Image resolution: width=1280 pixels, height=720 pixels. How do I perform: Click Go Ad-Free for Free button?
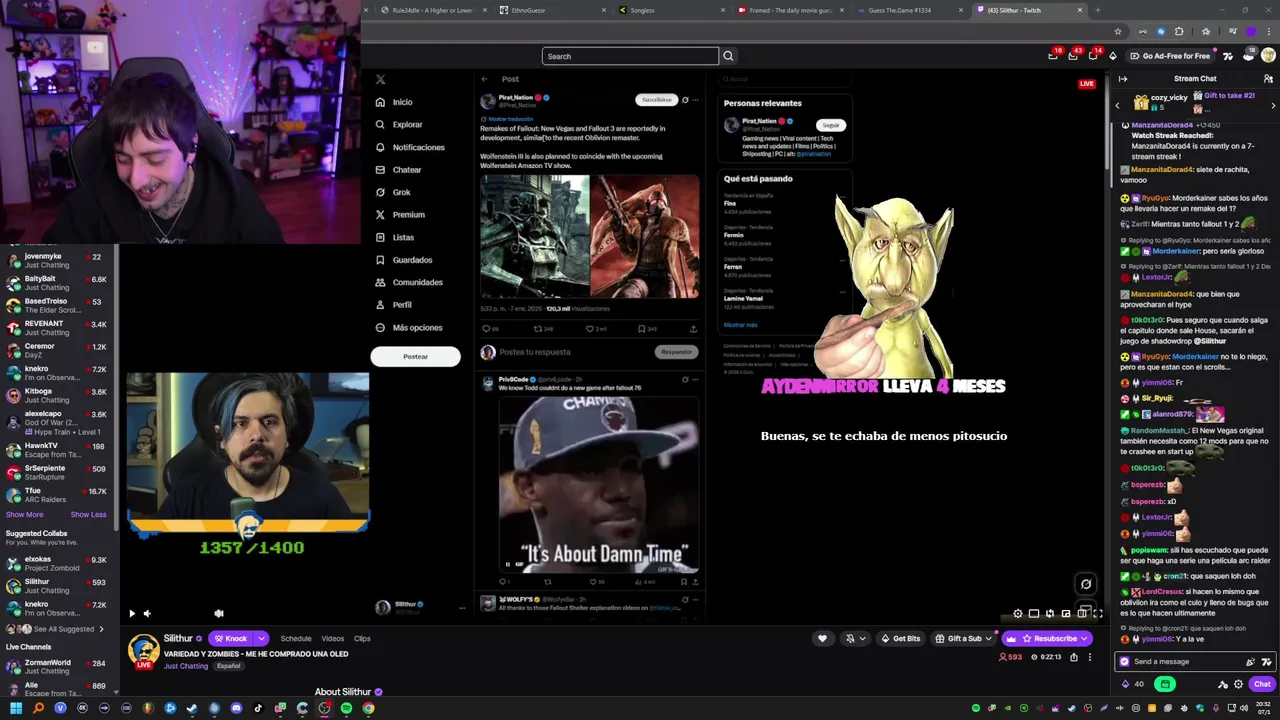(x=1170, y=56)
